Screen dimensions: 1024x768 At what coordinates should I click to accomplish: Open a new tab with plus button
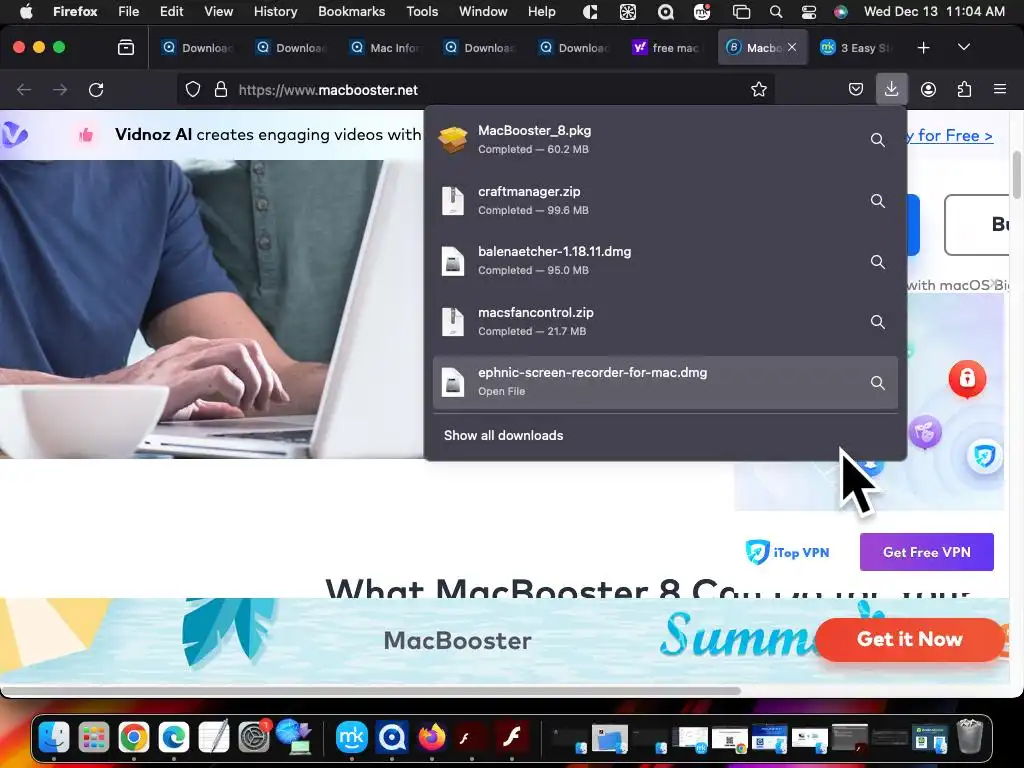point(923,48)
